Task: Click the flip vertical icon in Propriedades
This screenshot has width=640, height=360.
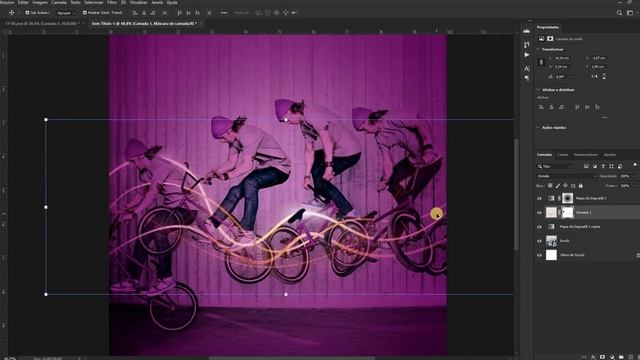Action: (x=604, y=76)
